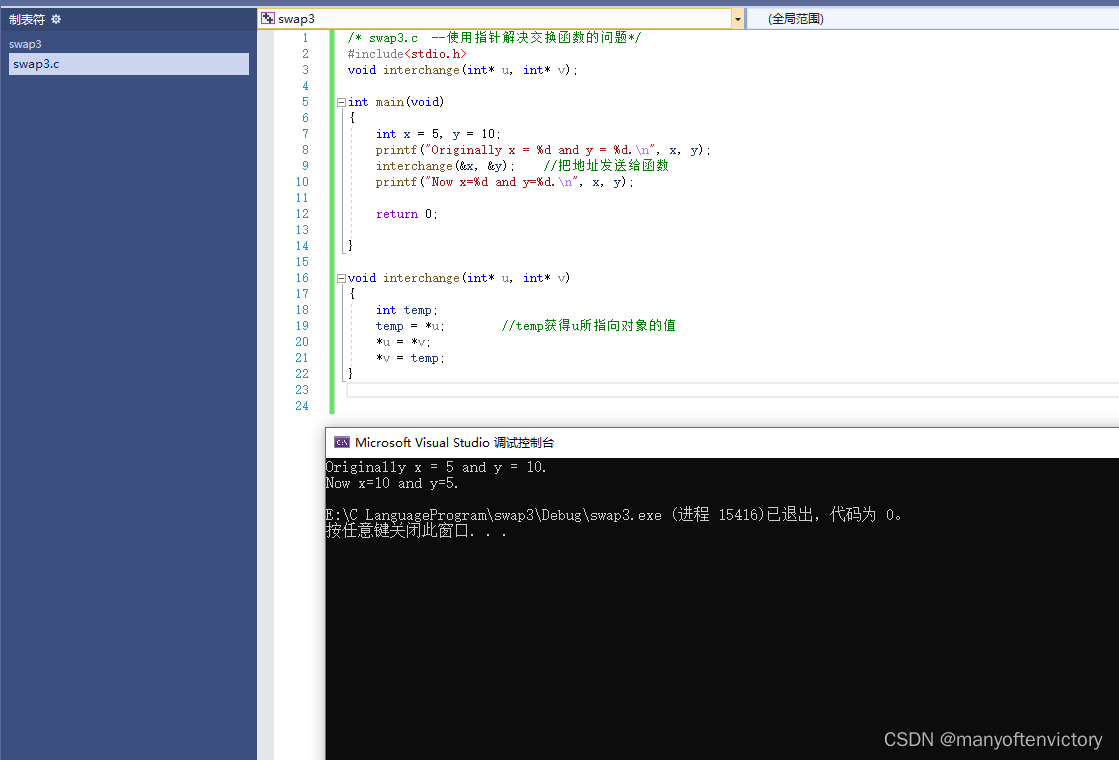Screen dimensions: 1119x760
Task: Open the (全局范围) scope combo box
Action: (932, 19)
